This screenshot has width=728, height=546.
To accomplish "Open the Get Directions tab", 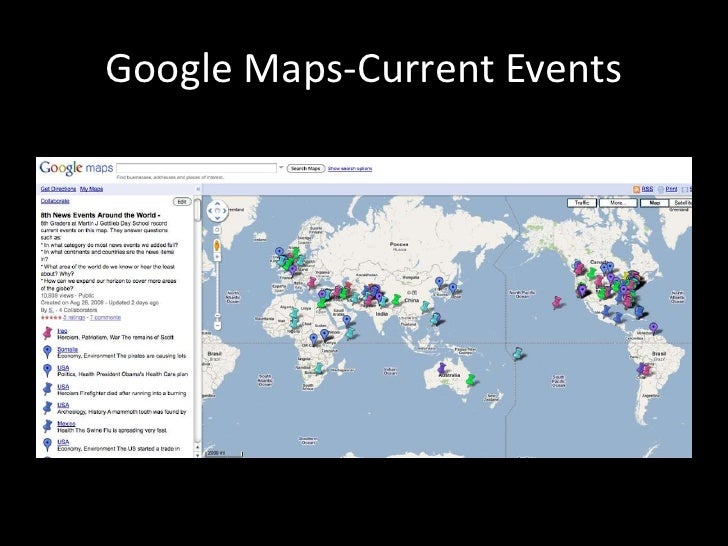I will point(58,189).
